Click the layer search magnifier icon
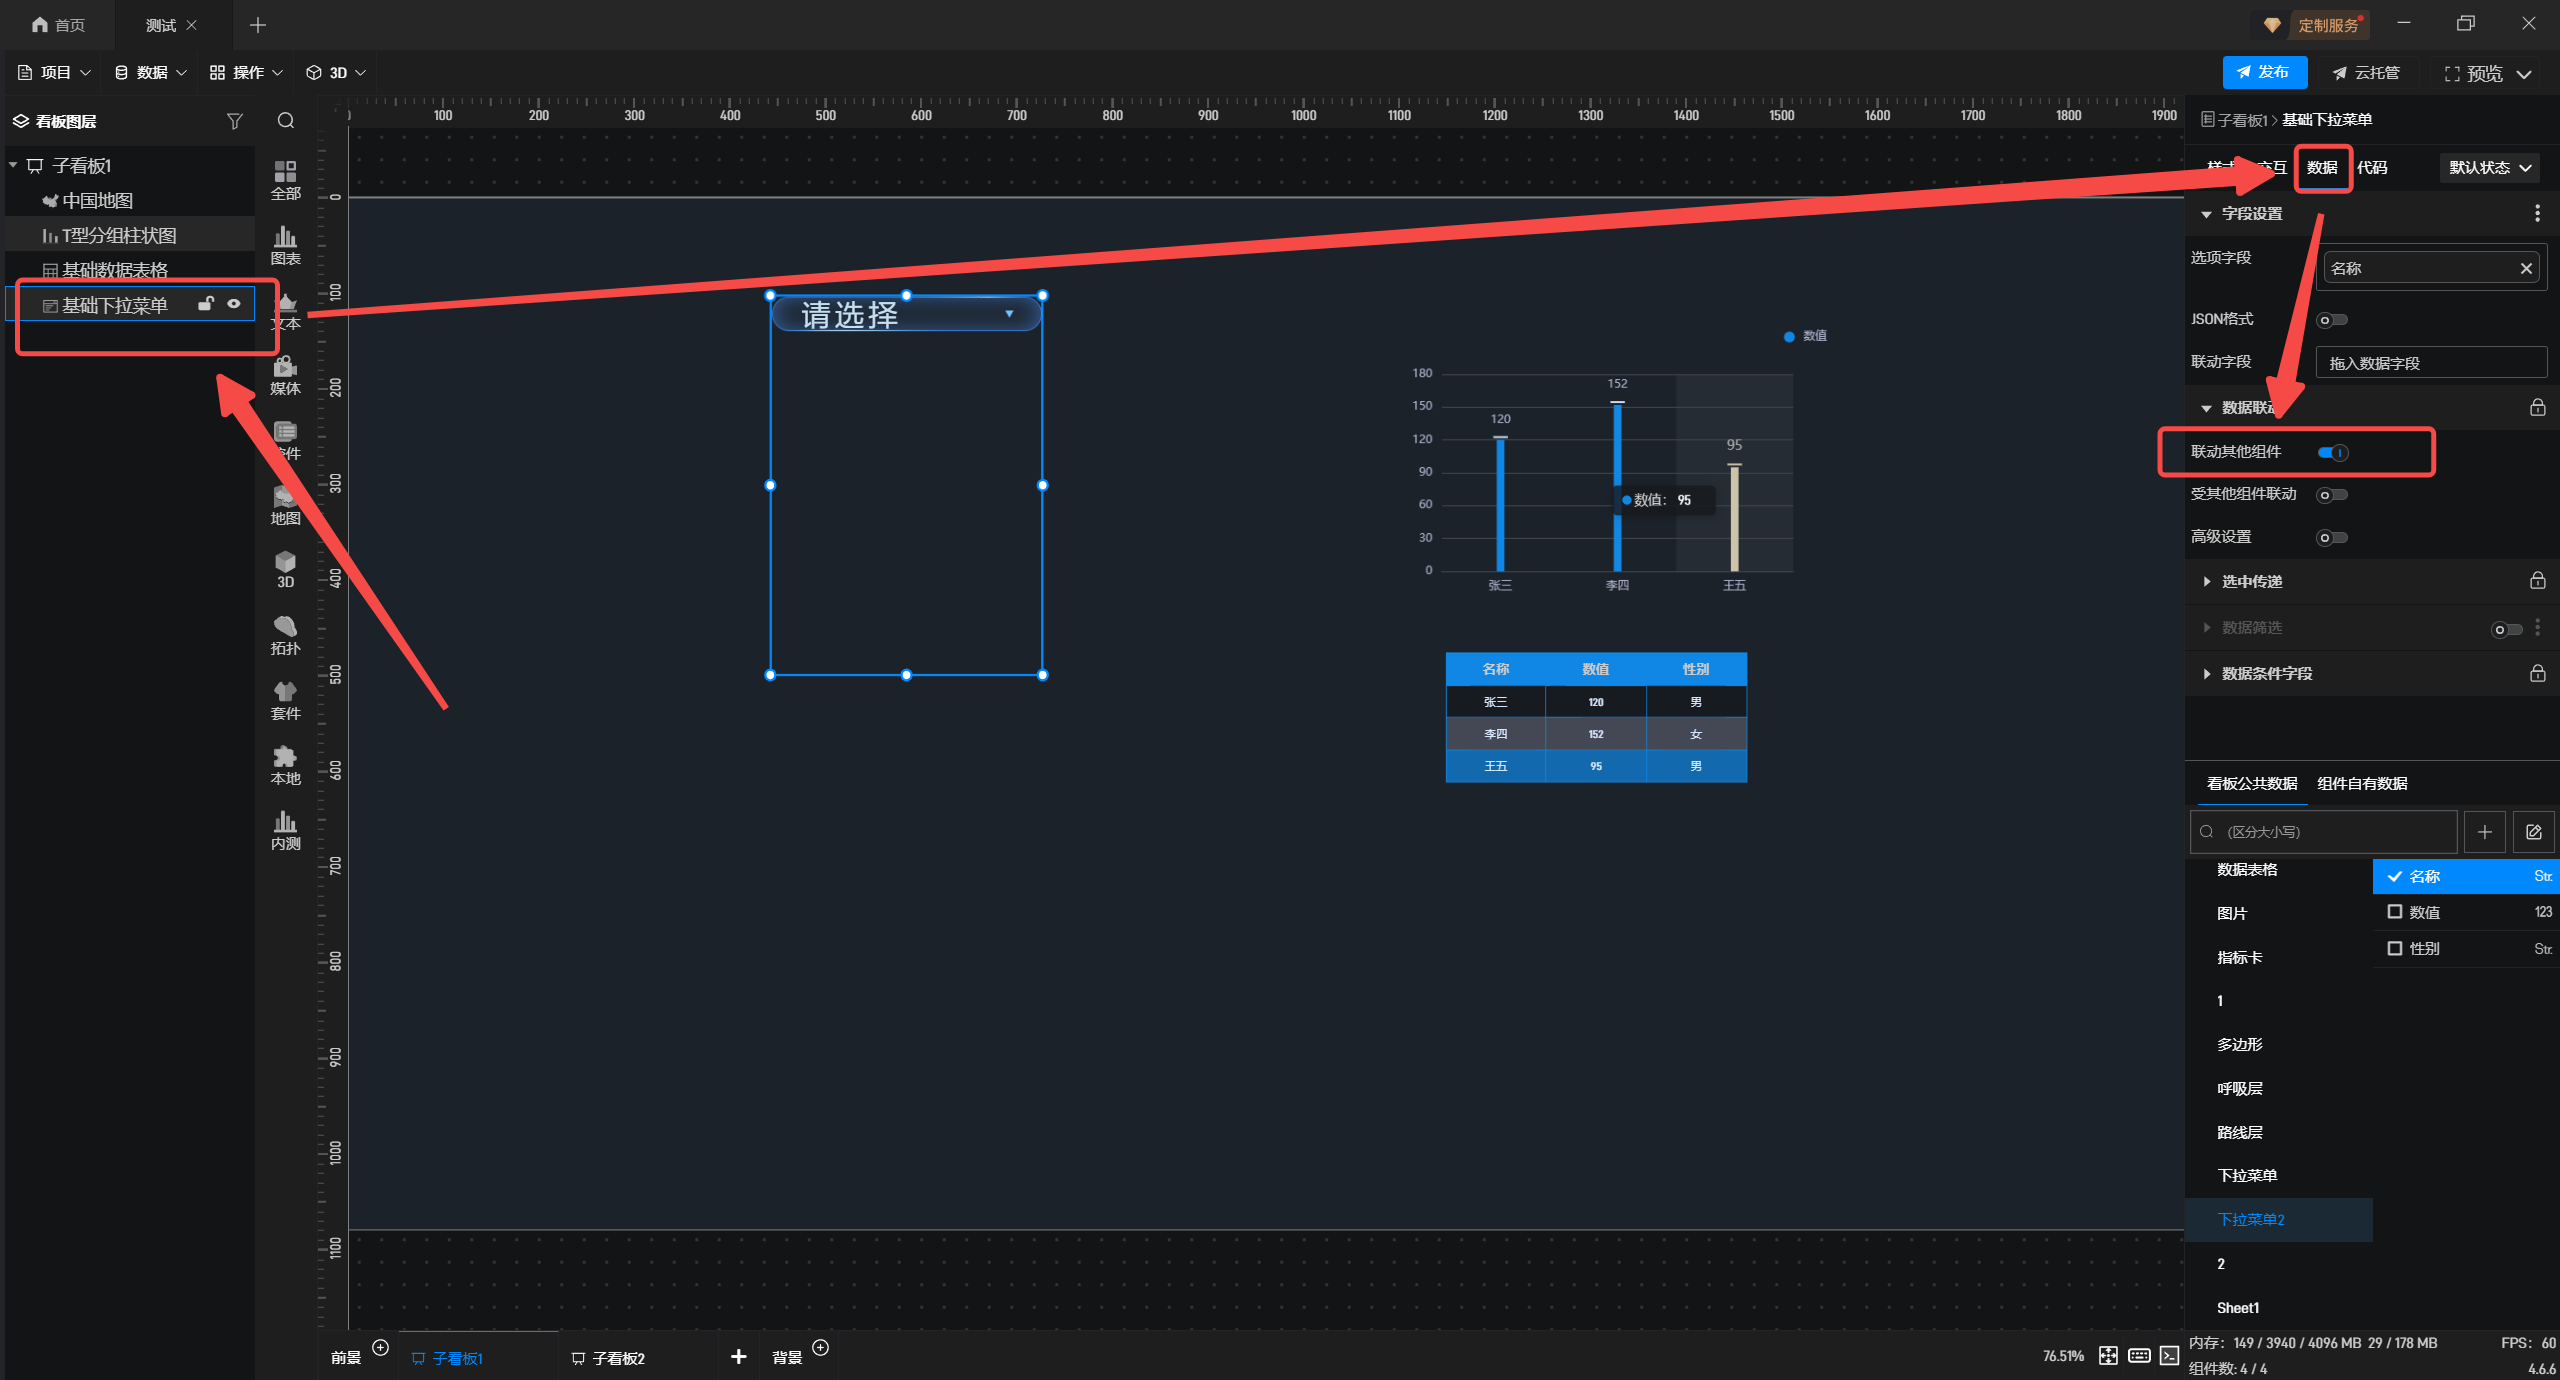The height and width of the screenshot is (1380, 2560). pyautogui.click(x=286, y=121)
